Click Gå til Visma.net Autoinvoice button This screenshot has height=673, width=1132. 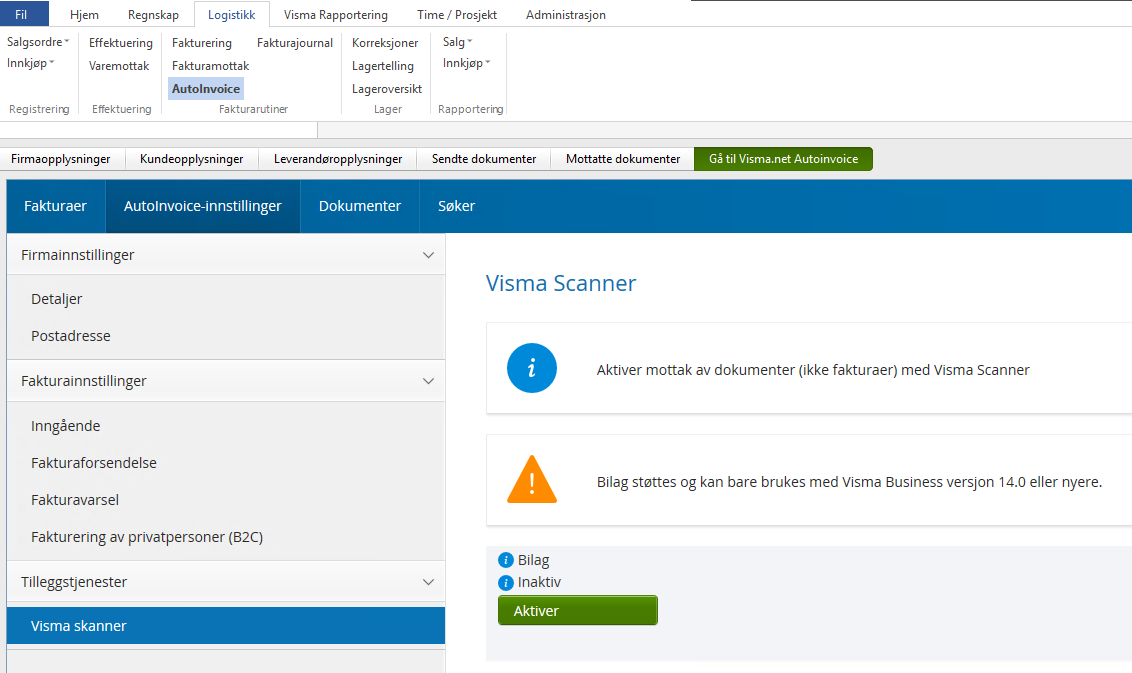pyautogui.click(x=783, y=159)
